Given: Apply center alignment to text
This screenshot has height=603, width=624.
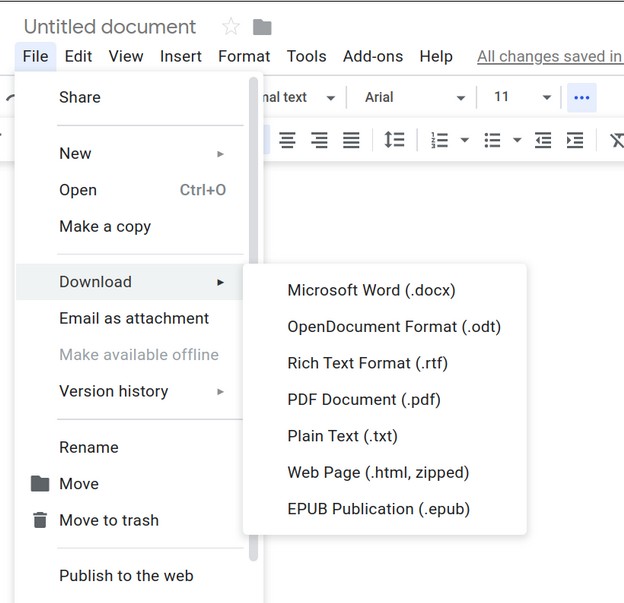Looking at the screenshot, I should (287, 141).
